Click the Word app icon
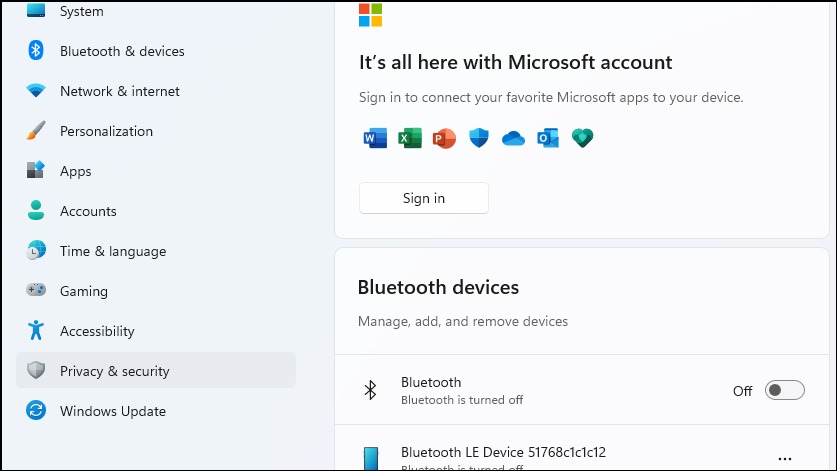This screenshot has height=471, width=837. (375, 138)
